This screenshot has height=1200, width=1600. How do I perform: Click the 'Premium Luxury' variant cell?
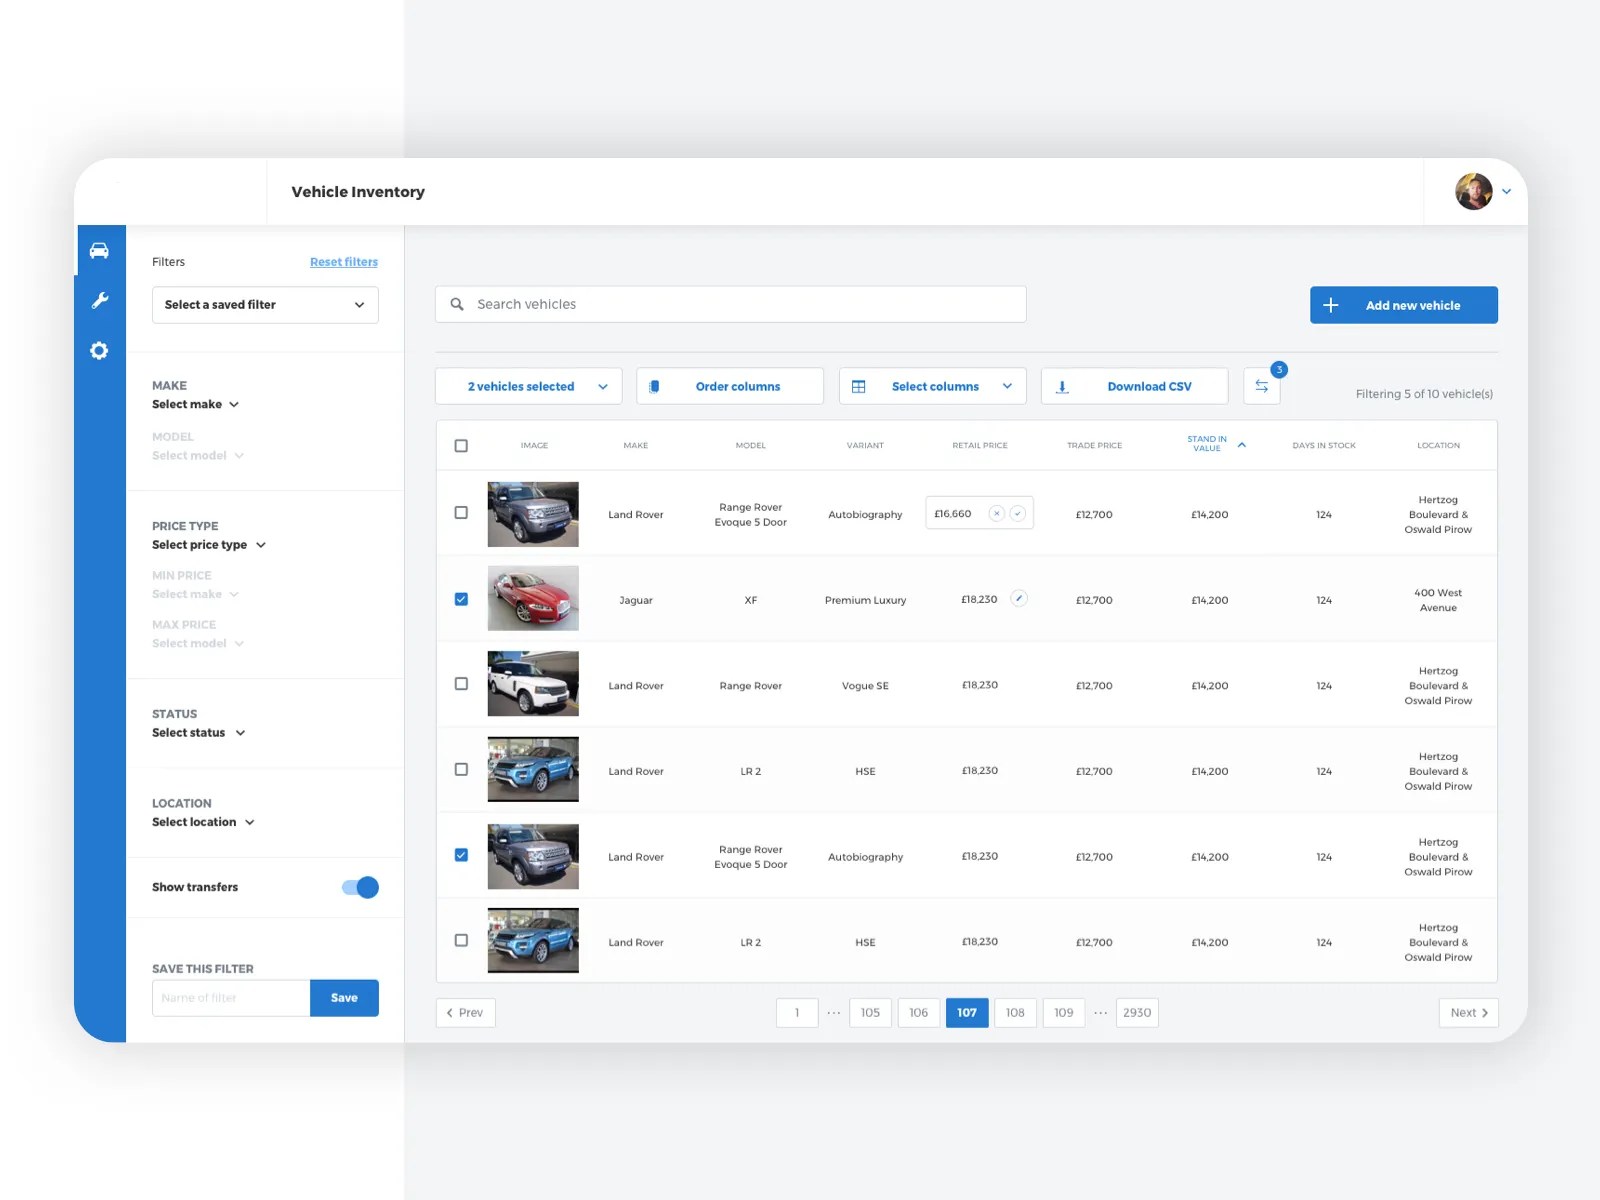866,600
